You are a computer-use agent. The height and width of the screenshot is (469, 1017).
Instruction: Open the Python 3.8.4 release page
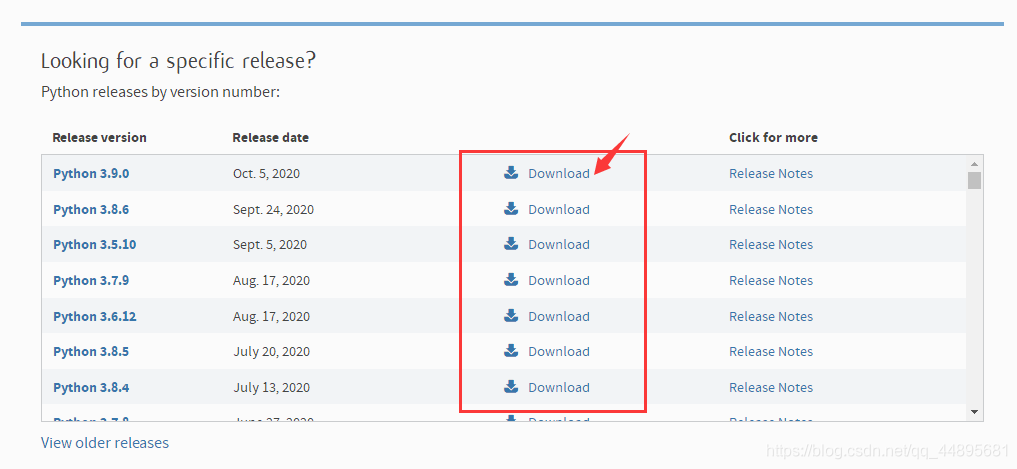(91, 387)
